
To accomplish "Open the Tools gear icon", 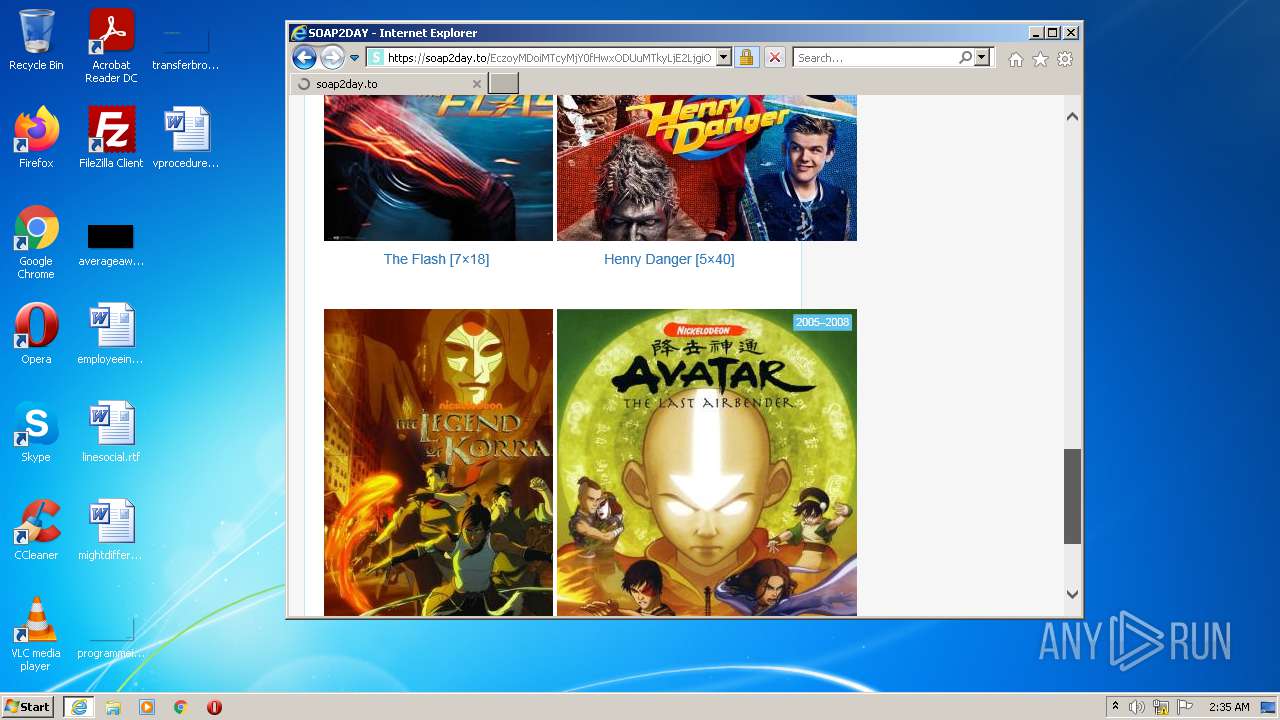I will (1065, 59).
